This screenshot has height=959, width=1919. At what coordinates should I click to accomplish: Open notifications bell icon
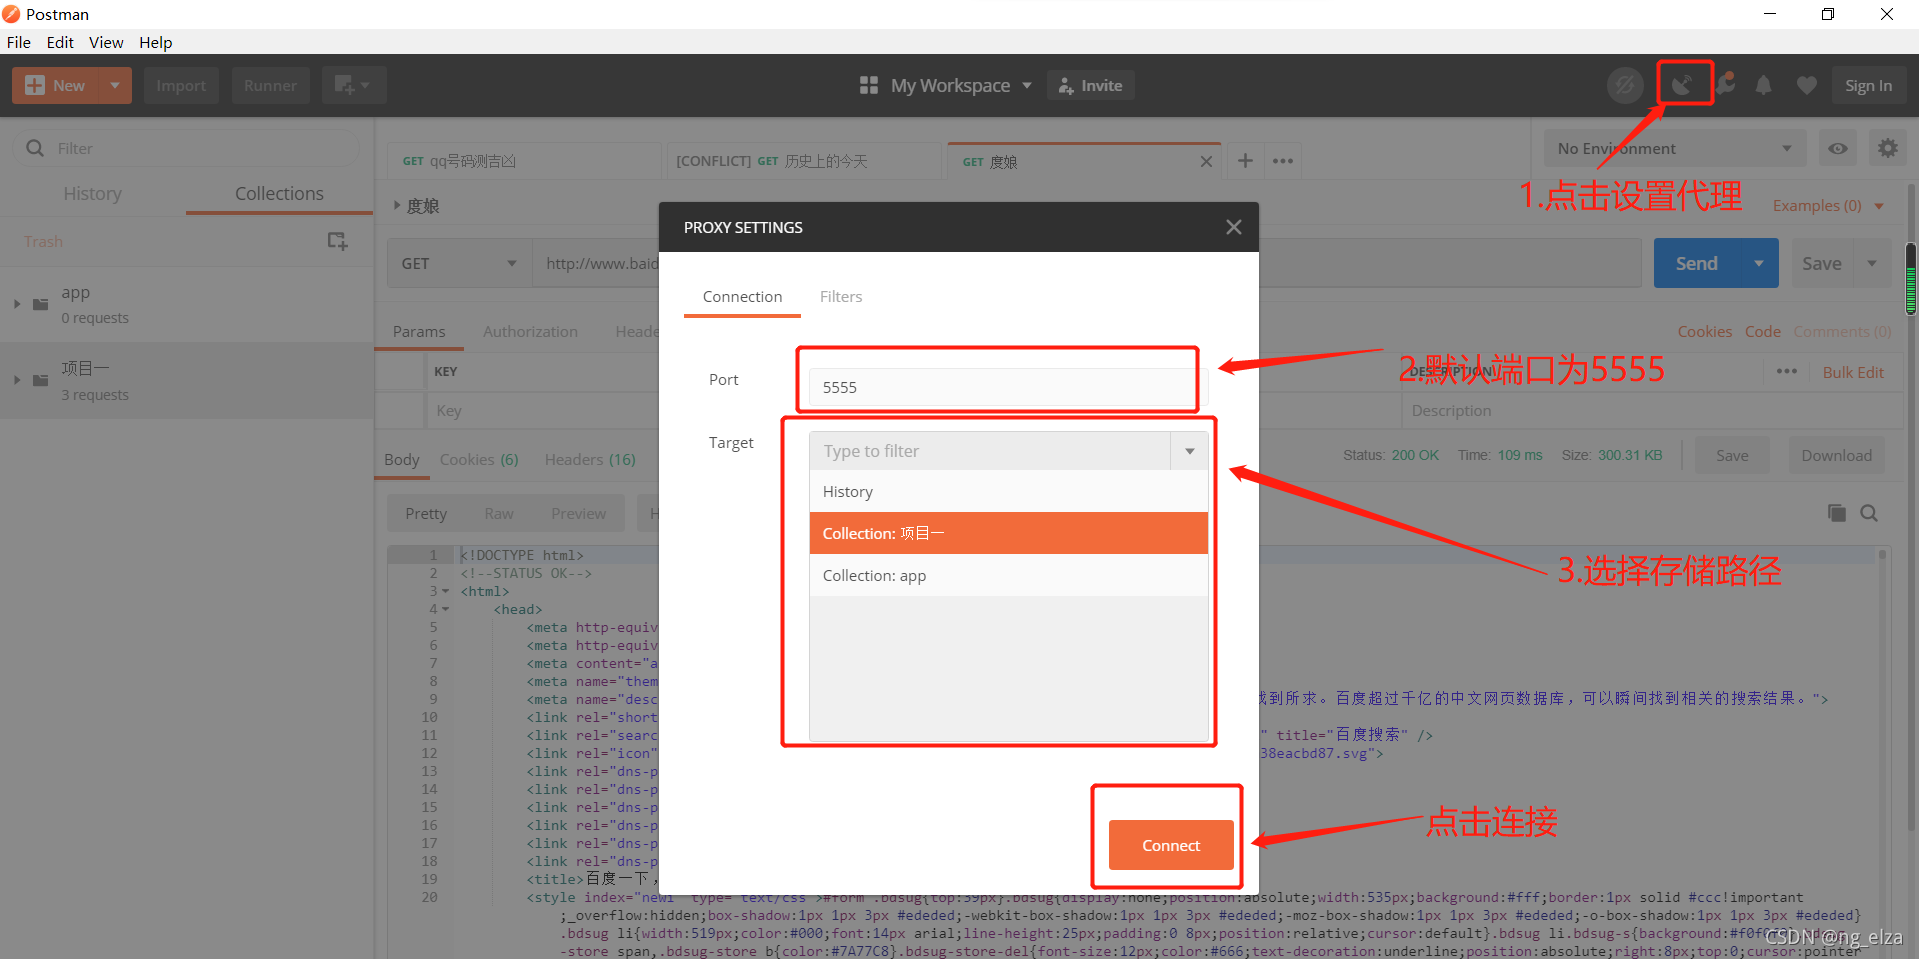click(1764, 85)
